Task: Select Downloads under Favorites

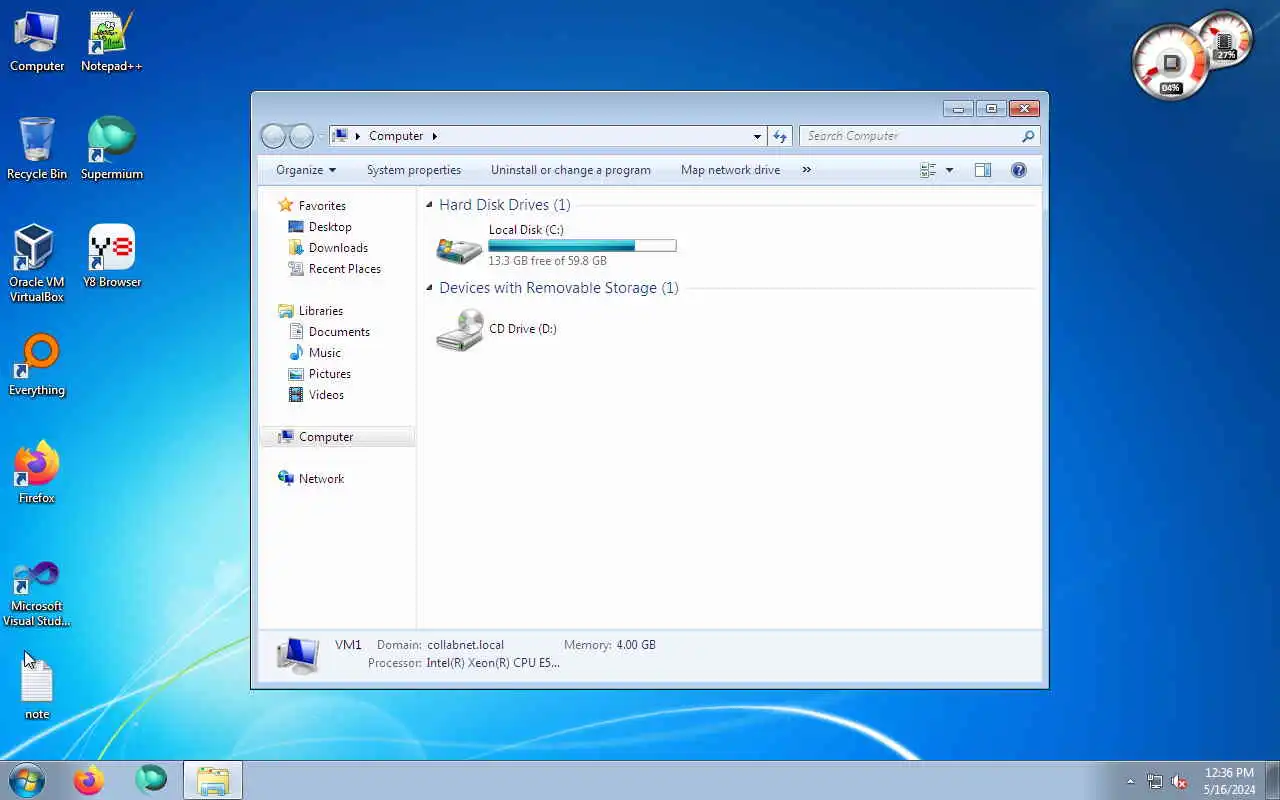Action: click(x=338, y=248)
